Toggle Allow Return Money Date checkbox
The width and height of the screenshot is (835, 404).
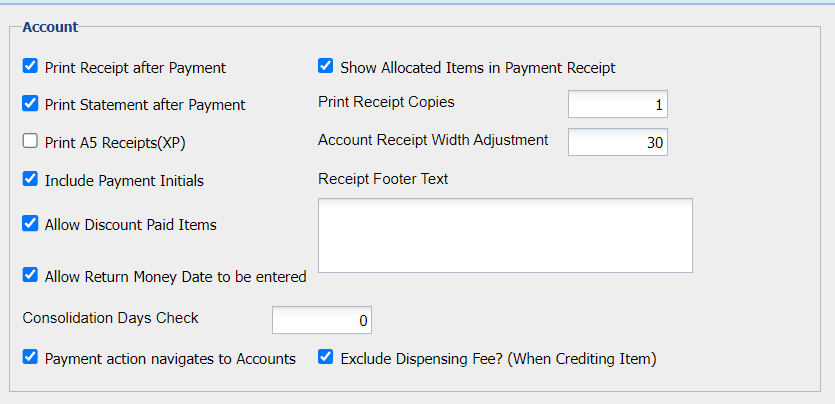pos(30,275)
